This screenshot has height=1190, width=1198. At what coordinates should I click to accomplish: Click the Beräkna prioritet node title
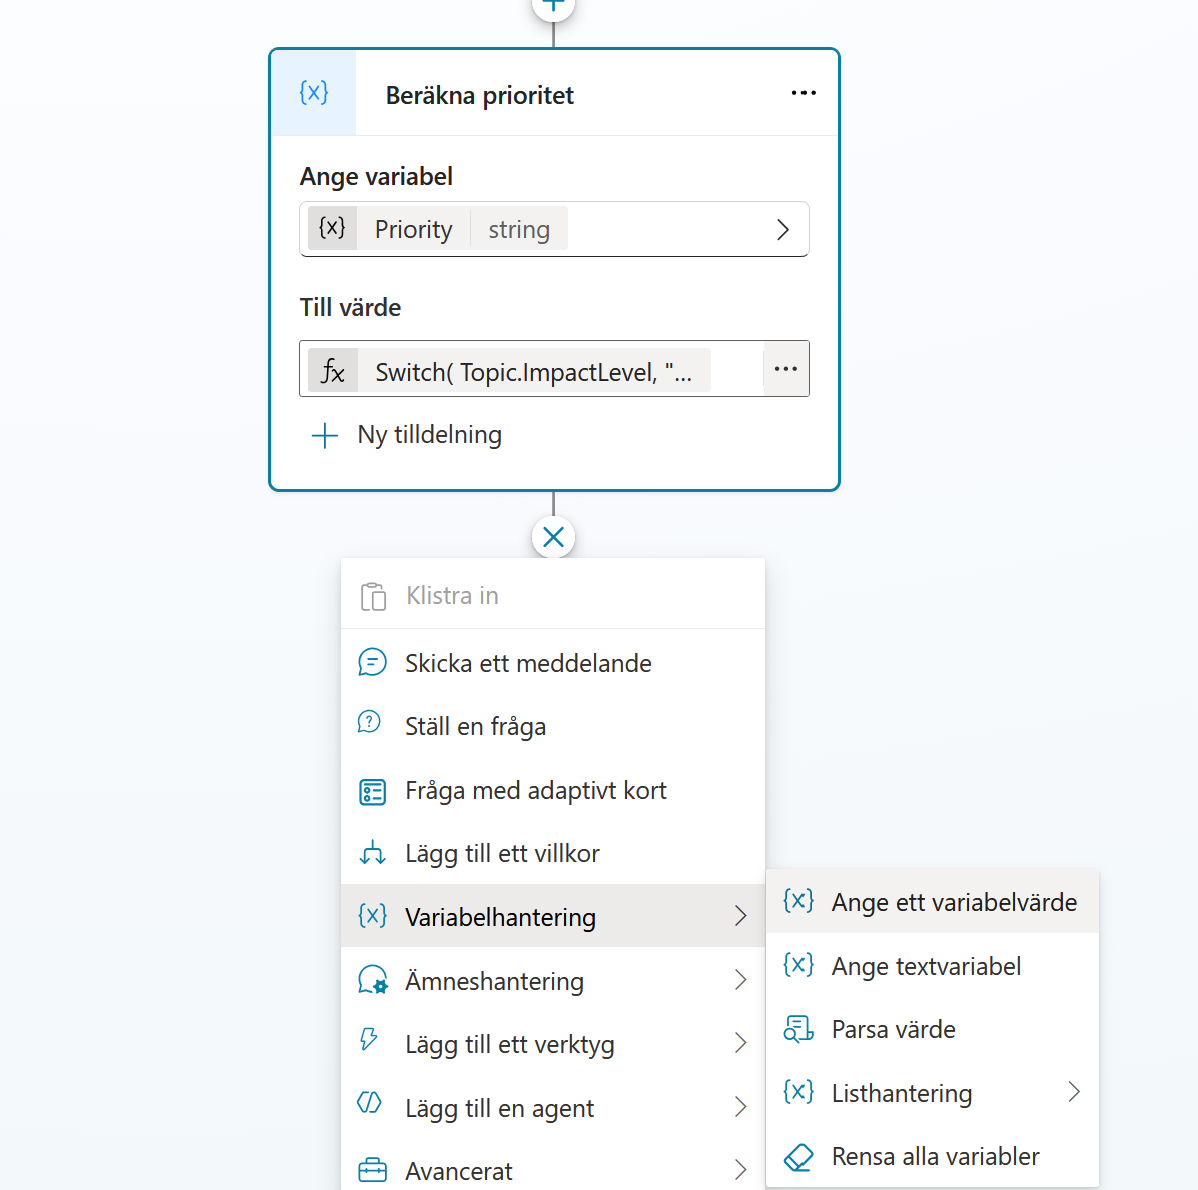click(479, 95)
